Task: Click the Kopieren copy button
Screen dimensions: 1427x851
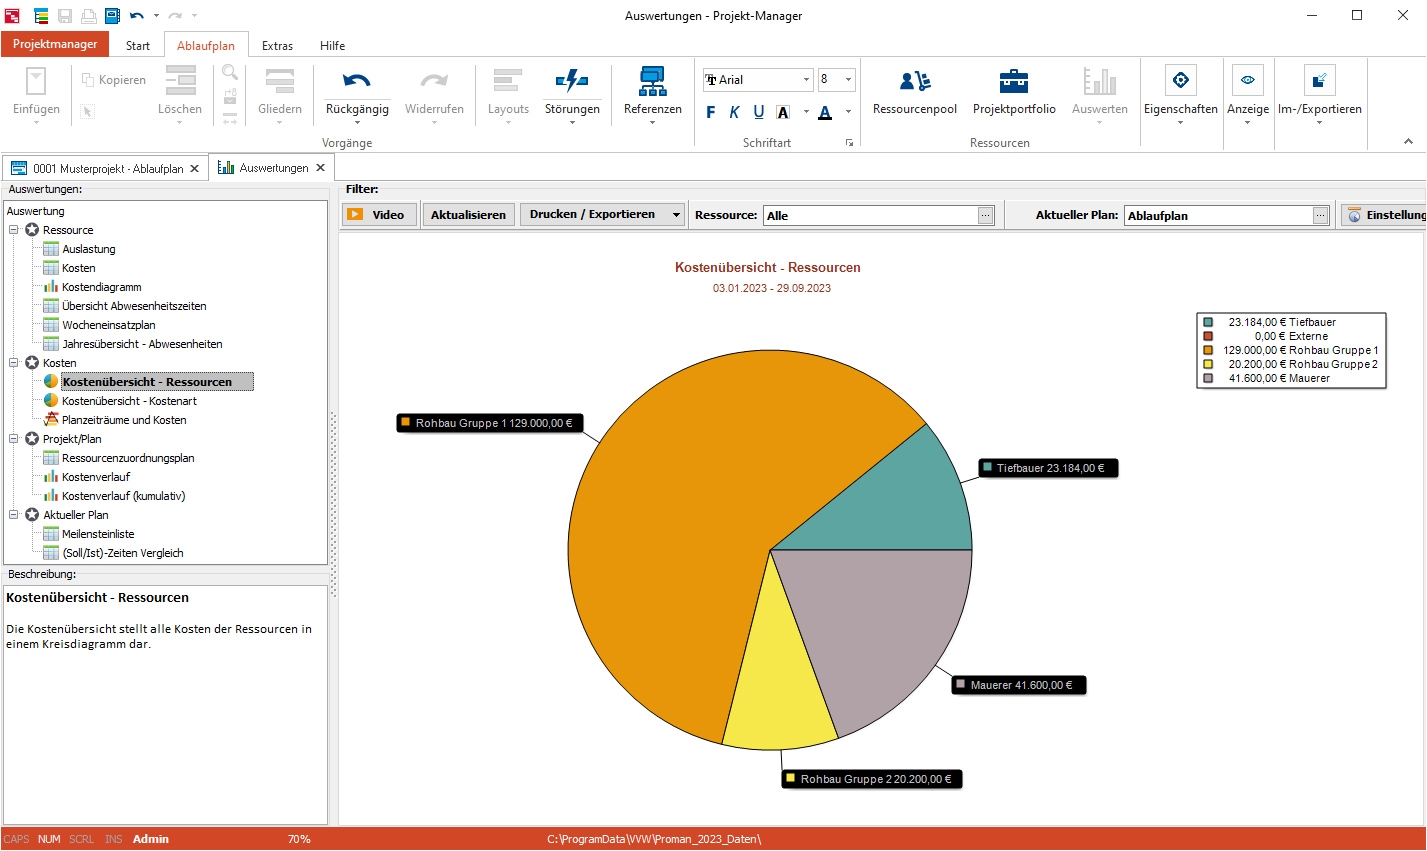Action: point(112,80)
